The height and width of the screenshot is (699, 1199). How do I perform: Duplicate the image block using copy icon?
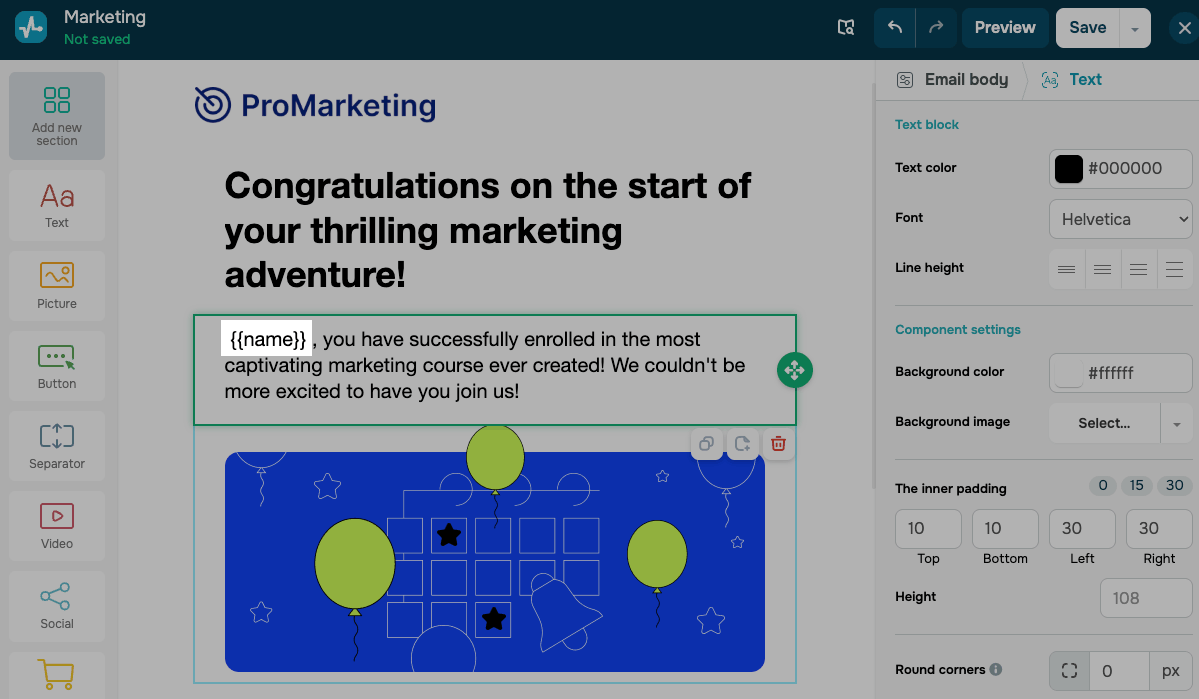click(x=707, y=444)
